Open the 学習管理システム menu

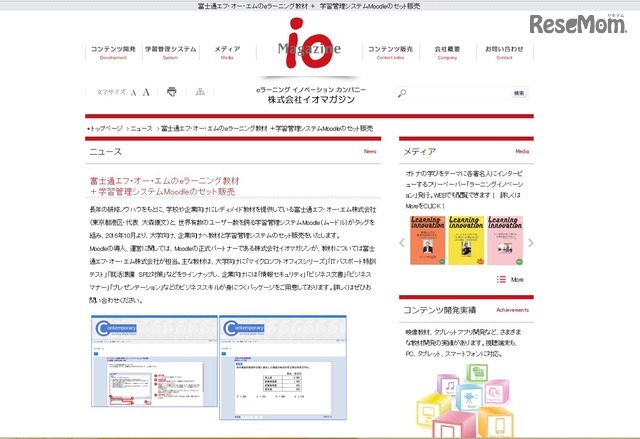tap(171, 52)
